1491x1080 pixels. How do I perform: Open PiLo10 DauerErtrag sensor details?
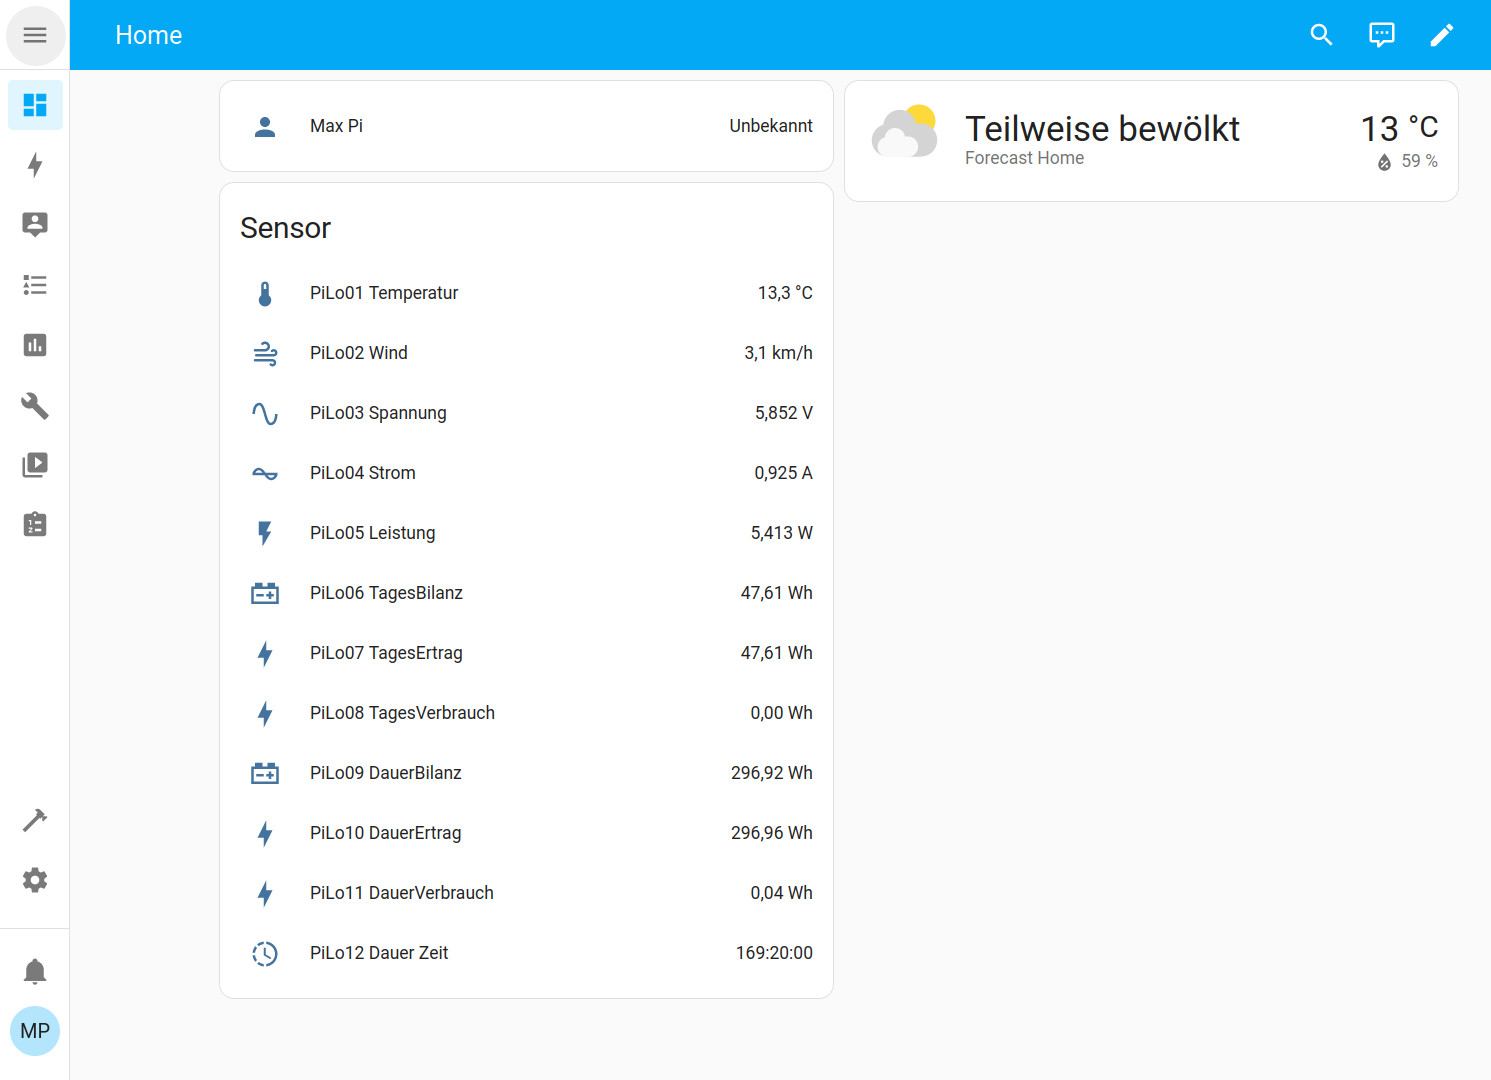pos(526,833)
